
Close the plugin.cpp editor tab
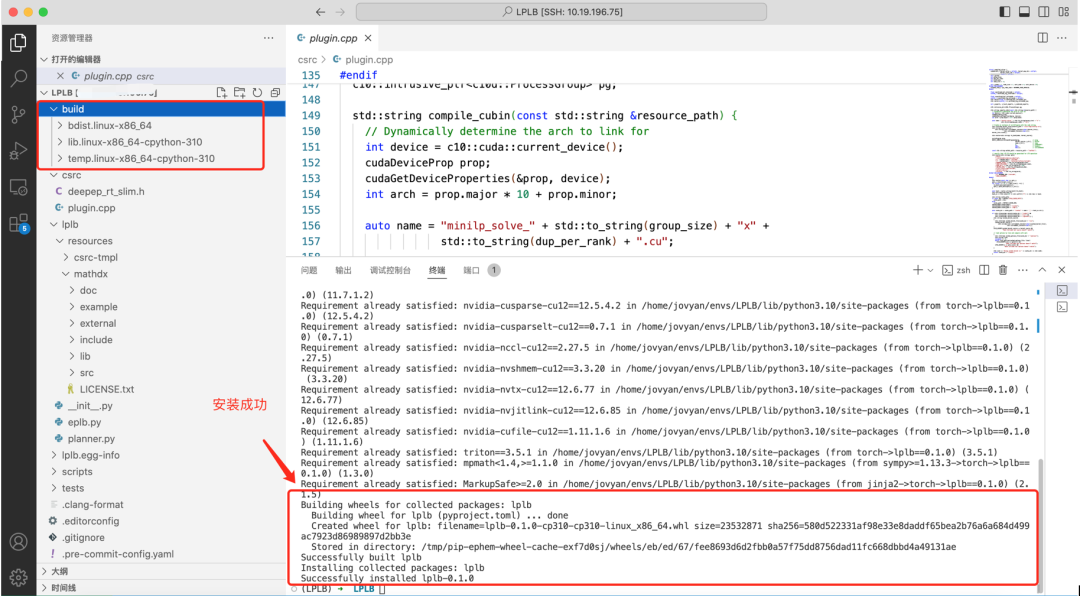[368, 39]
